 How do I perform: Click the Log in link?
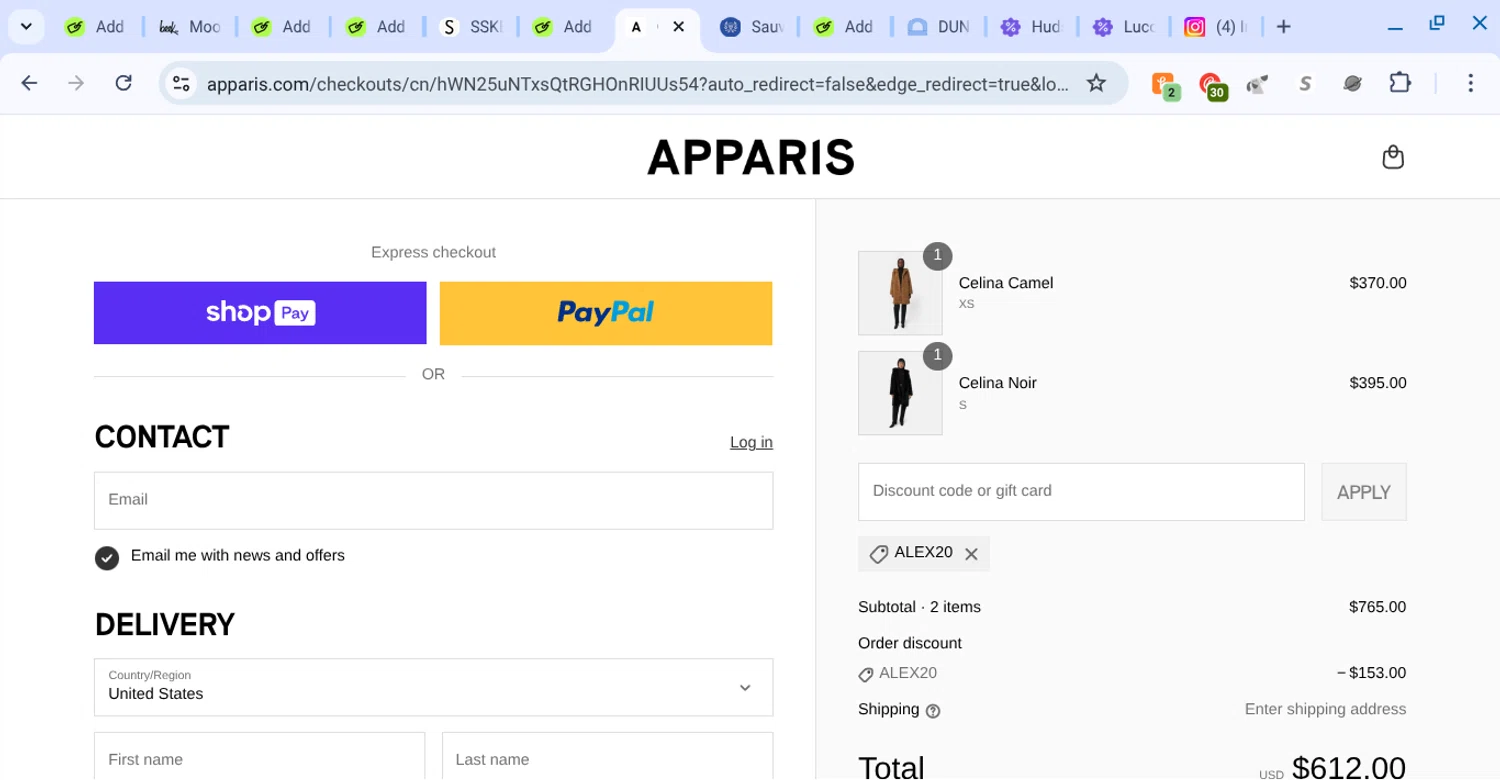pos(751,442)
